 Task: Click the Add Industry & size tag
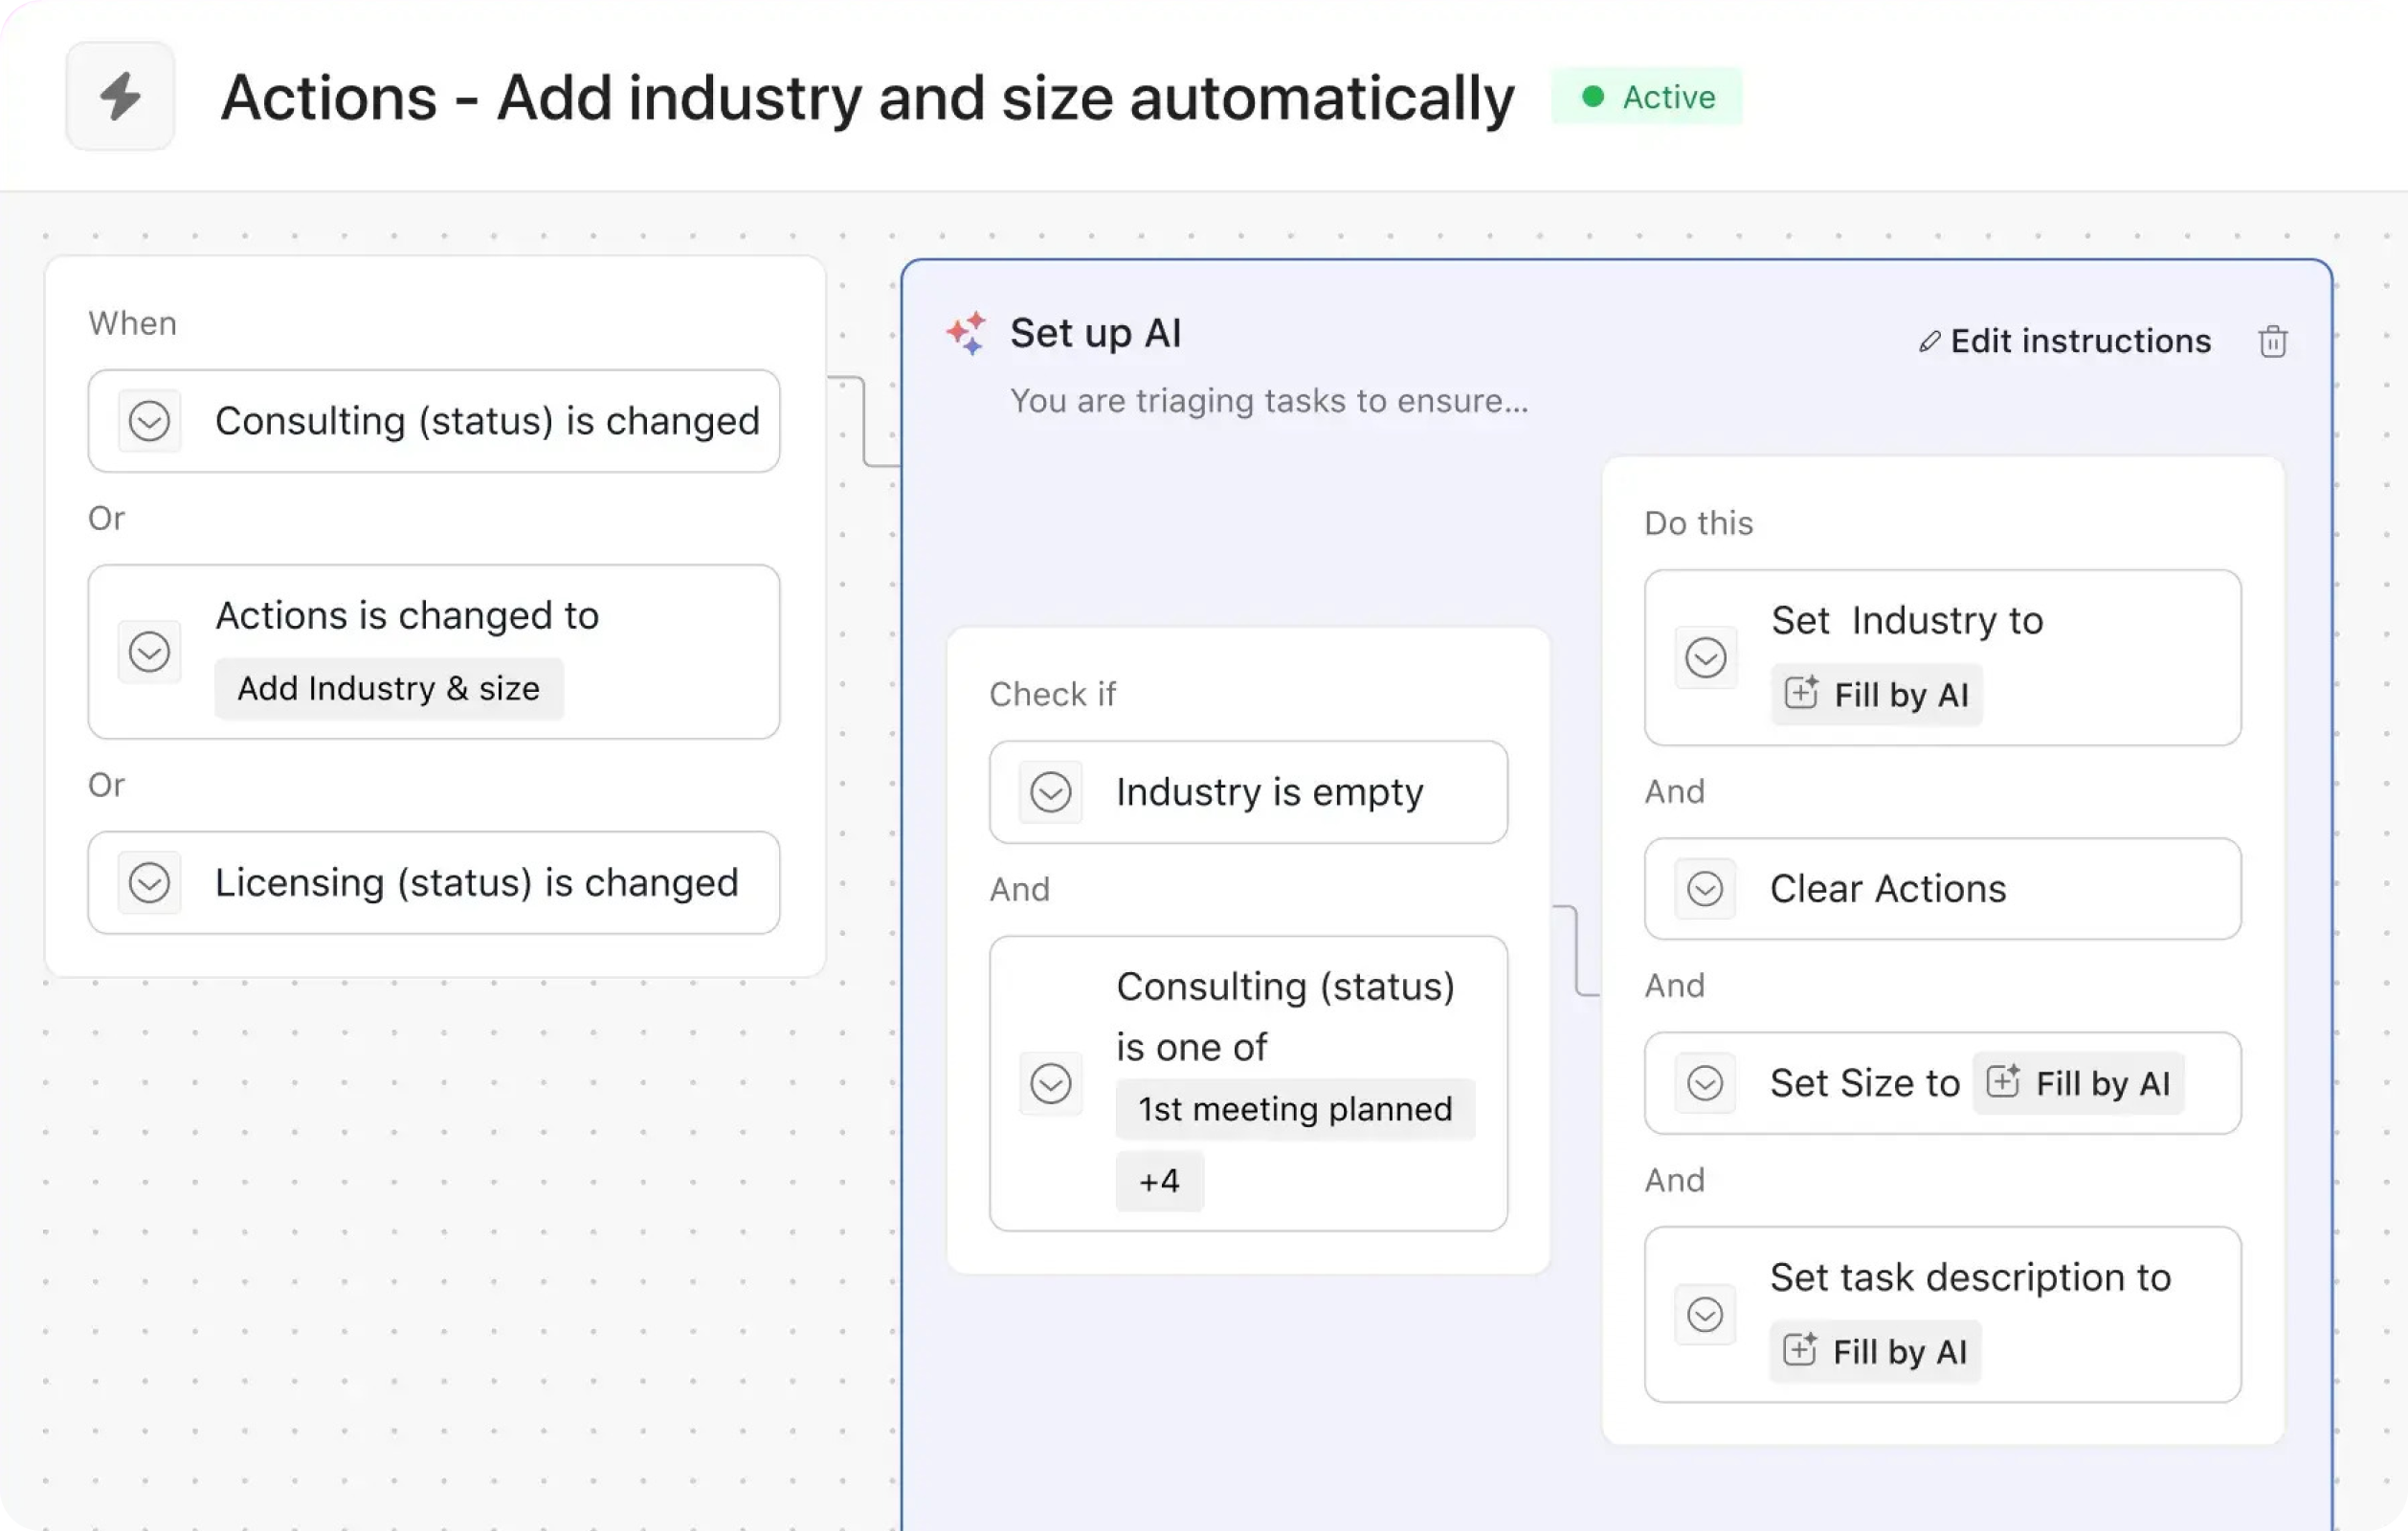(389, 688)
